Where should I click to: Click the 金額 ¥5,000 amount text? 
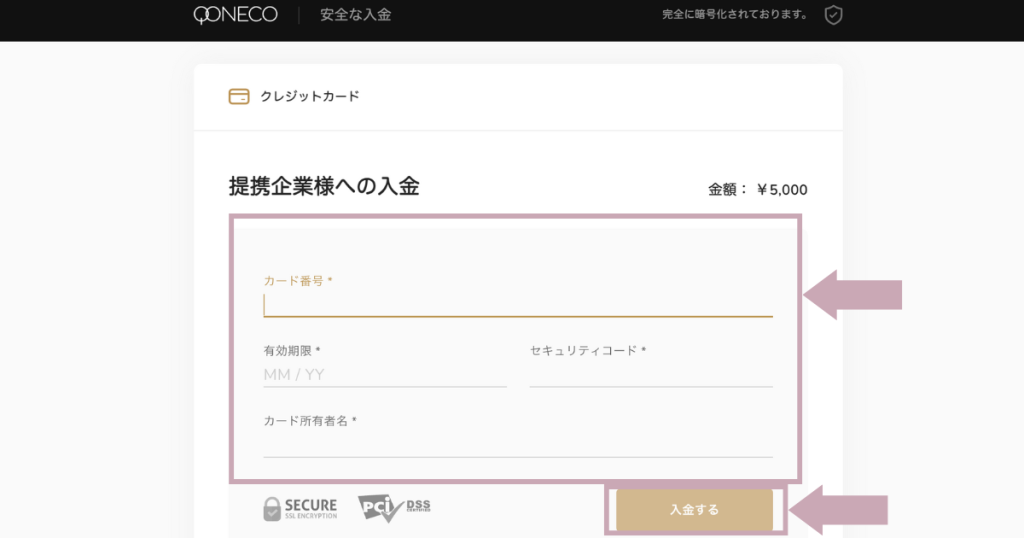tap(758, 190)
